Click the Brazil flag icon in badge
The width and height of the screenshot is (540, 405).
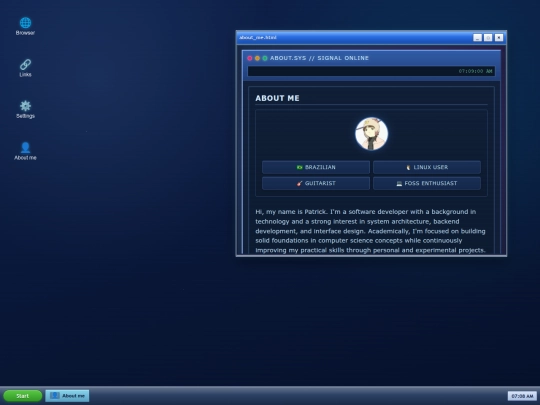pos(300,167)
